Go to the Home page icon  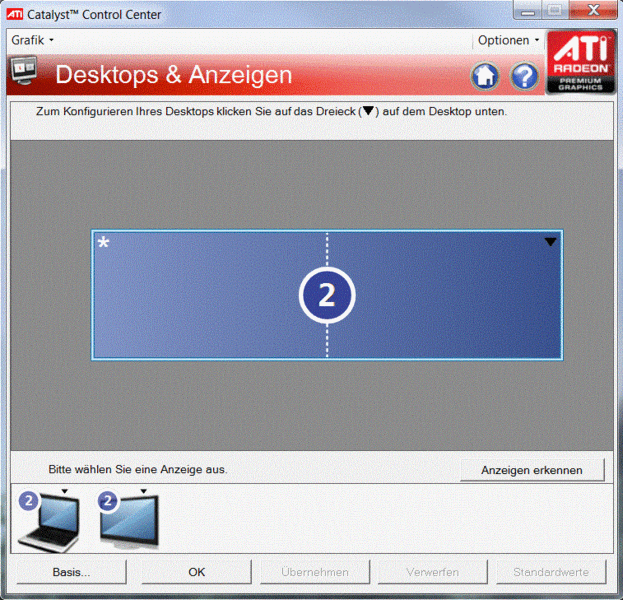[x=485, y=75]
